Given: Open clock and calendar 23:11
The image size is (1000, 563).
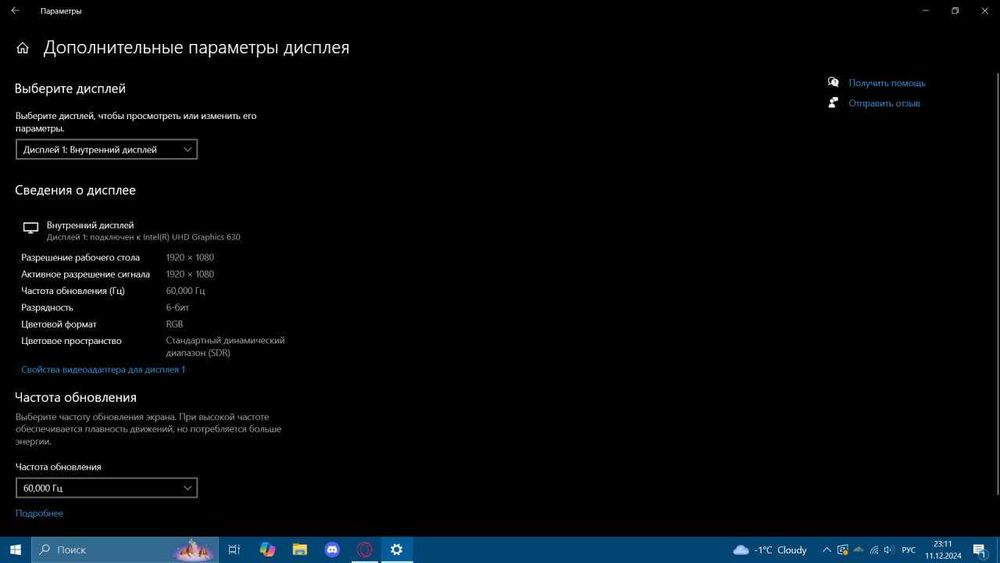Looking at the screenshot, I should (943, 550).
